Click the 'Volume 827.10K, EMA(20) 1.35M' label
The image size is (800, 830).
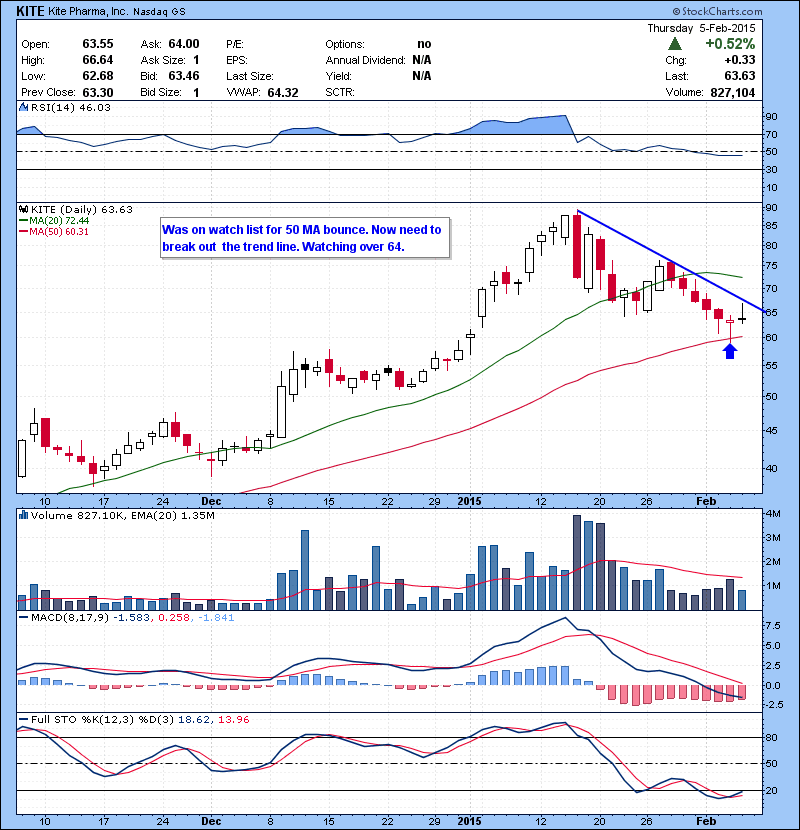(x=123, y=515)
